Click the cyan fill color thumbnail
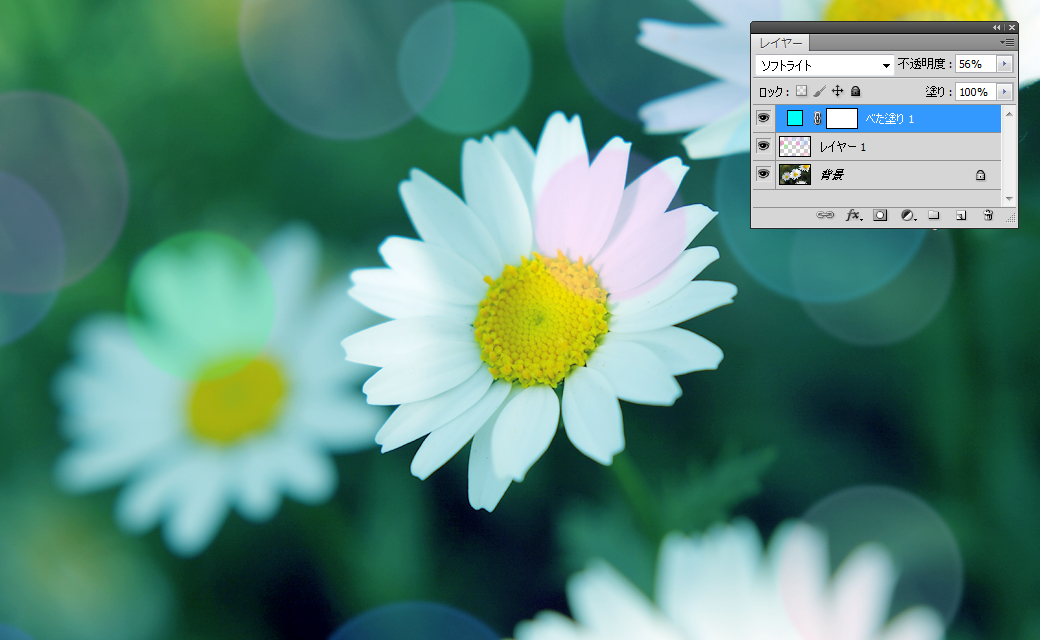Screen dimensions: 1040x640 click(x=795, y=118)
